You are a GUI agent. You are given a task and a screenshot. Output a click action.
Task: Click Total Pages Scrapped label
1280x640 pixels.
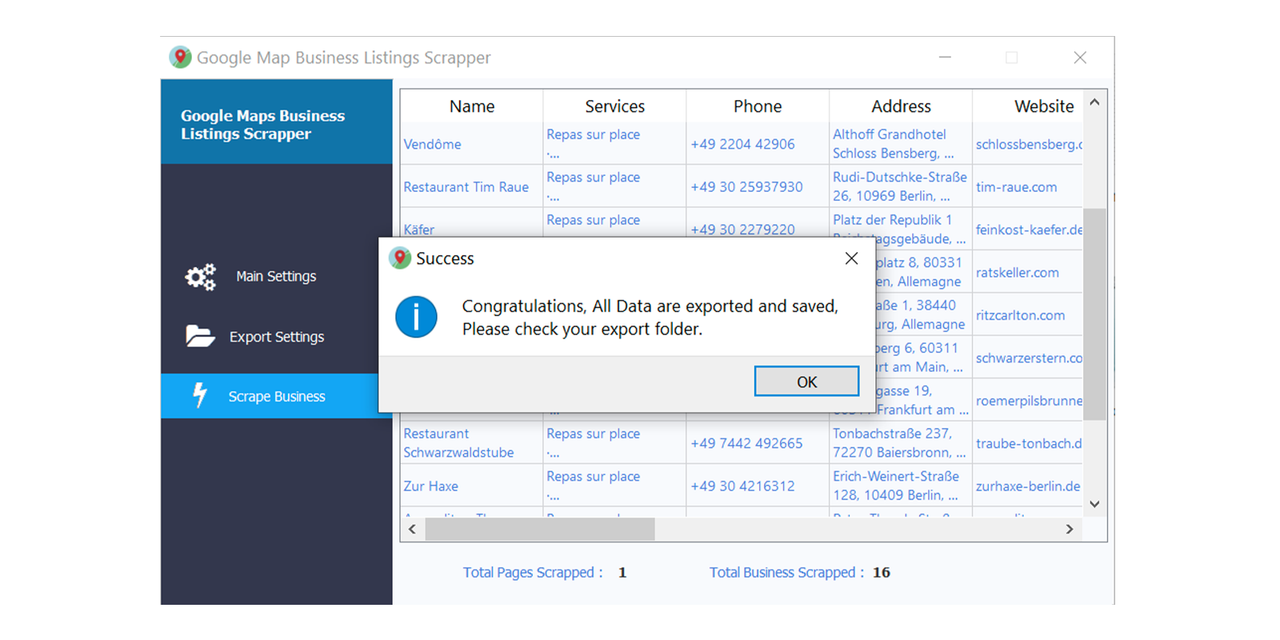(533, 573)
